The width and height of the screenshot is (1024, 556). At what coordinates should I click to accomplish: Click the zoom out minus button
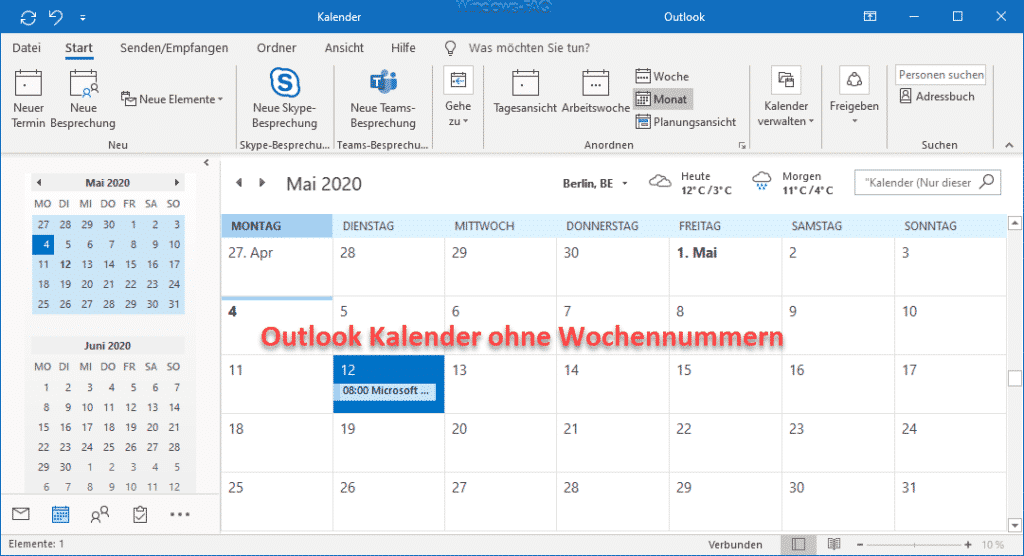(x=860, y=544)
